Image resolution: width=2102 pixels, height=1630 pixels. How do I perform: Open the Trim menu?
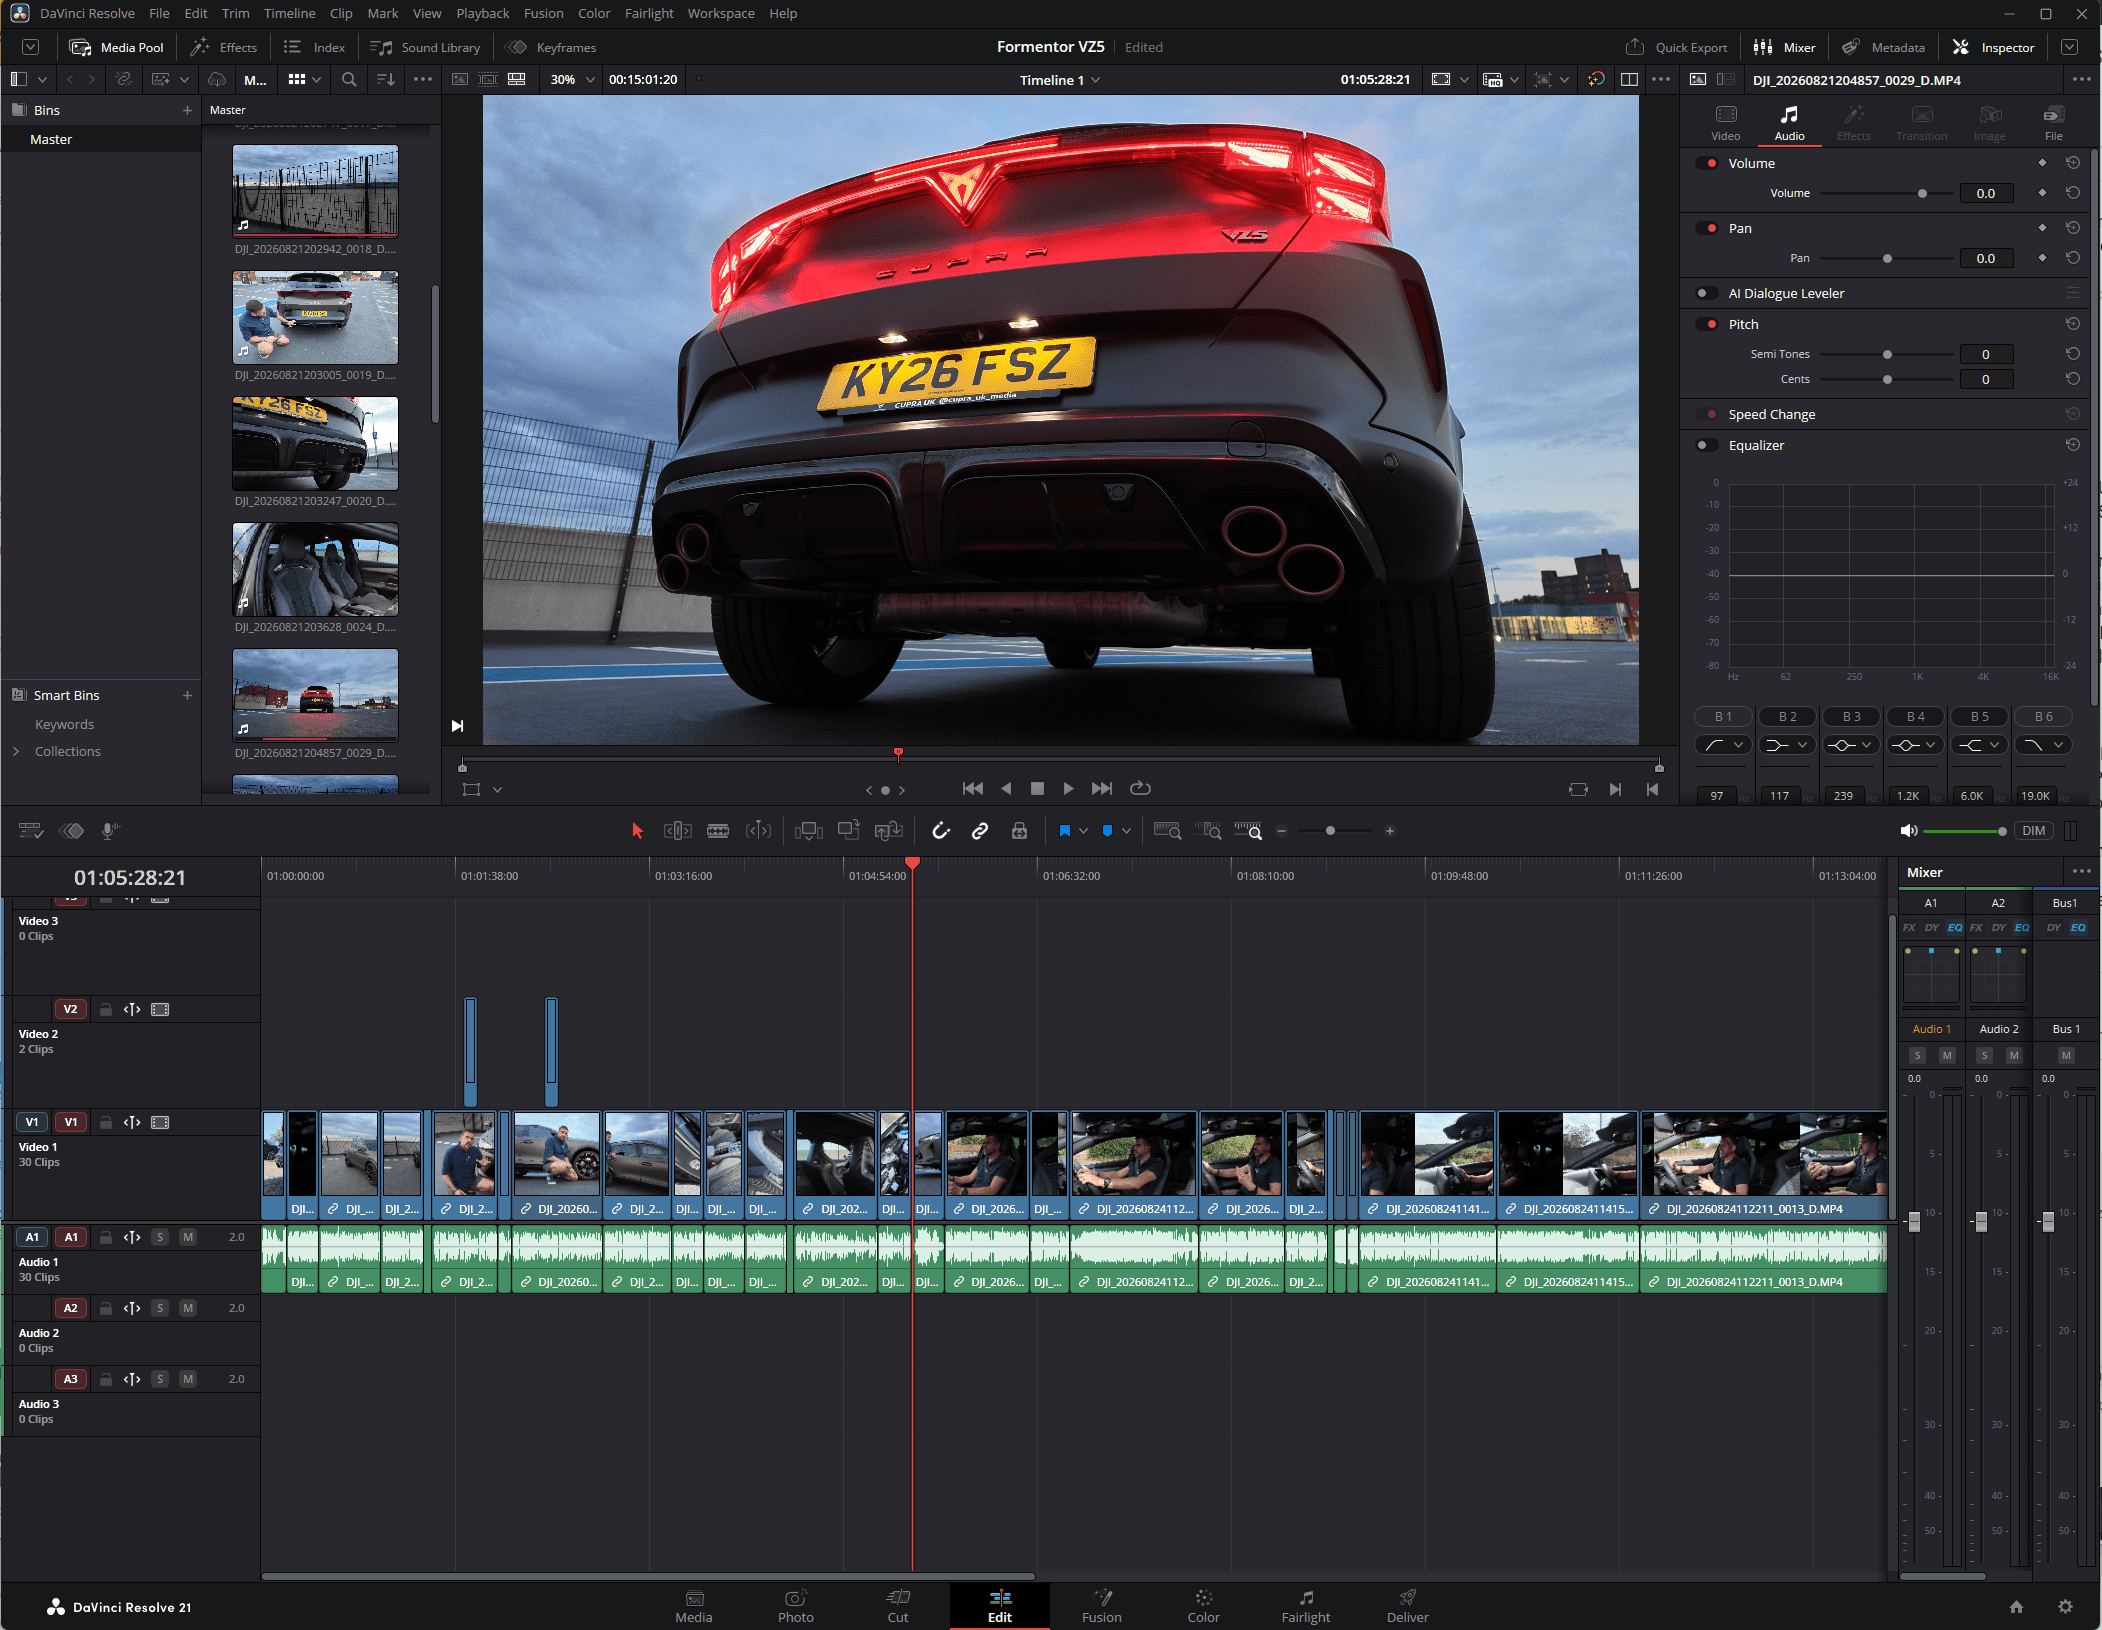pyautogui.click(x=235, y=13)
